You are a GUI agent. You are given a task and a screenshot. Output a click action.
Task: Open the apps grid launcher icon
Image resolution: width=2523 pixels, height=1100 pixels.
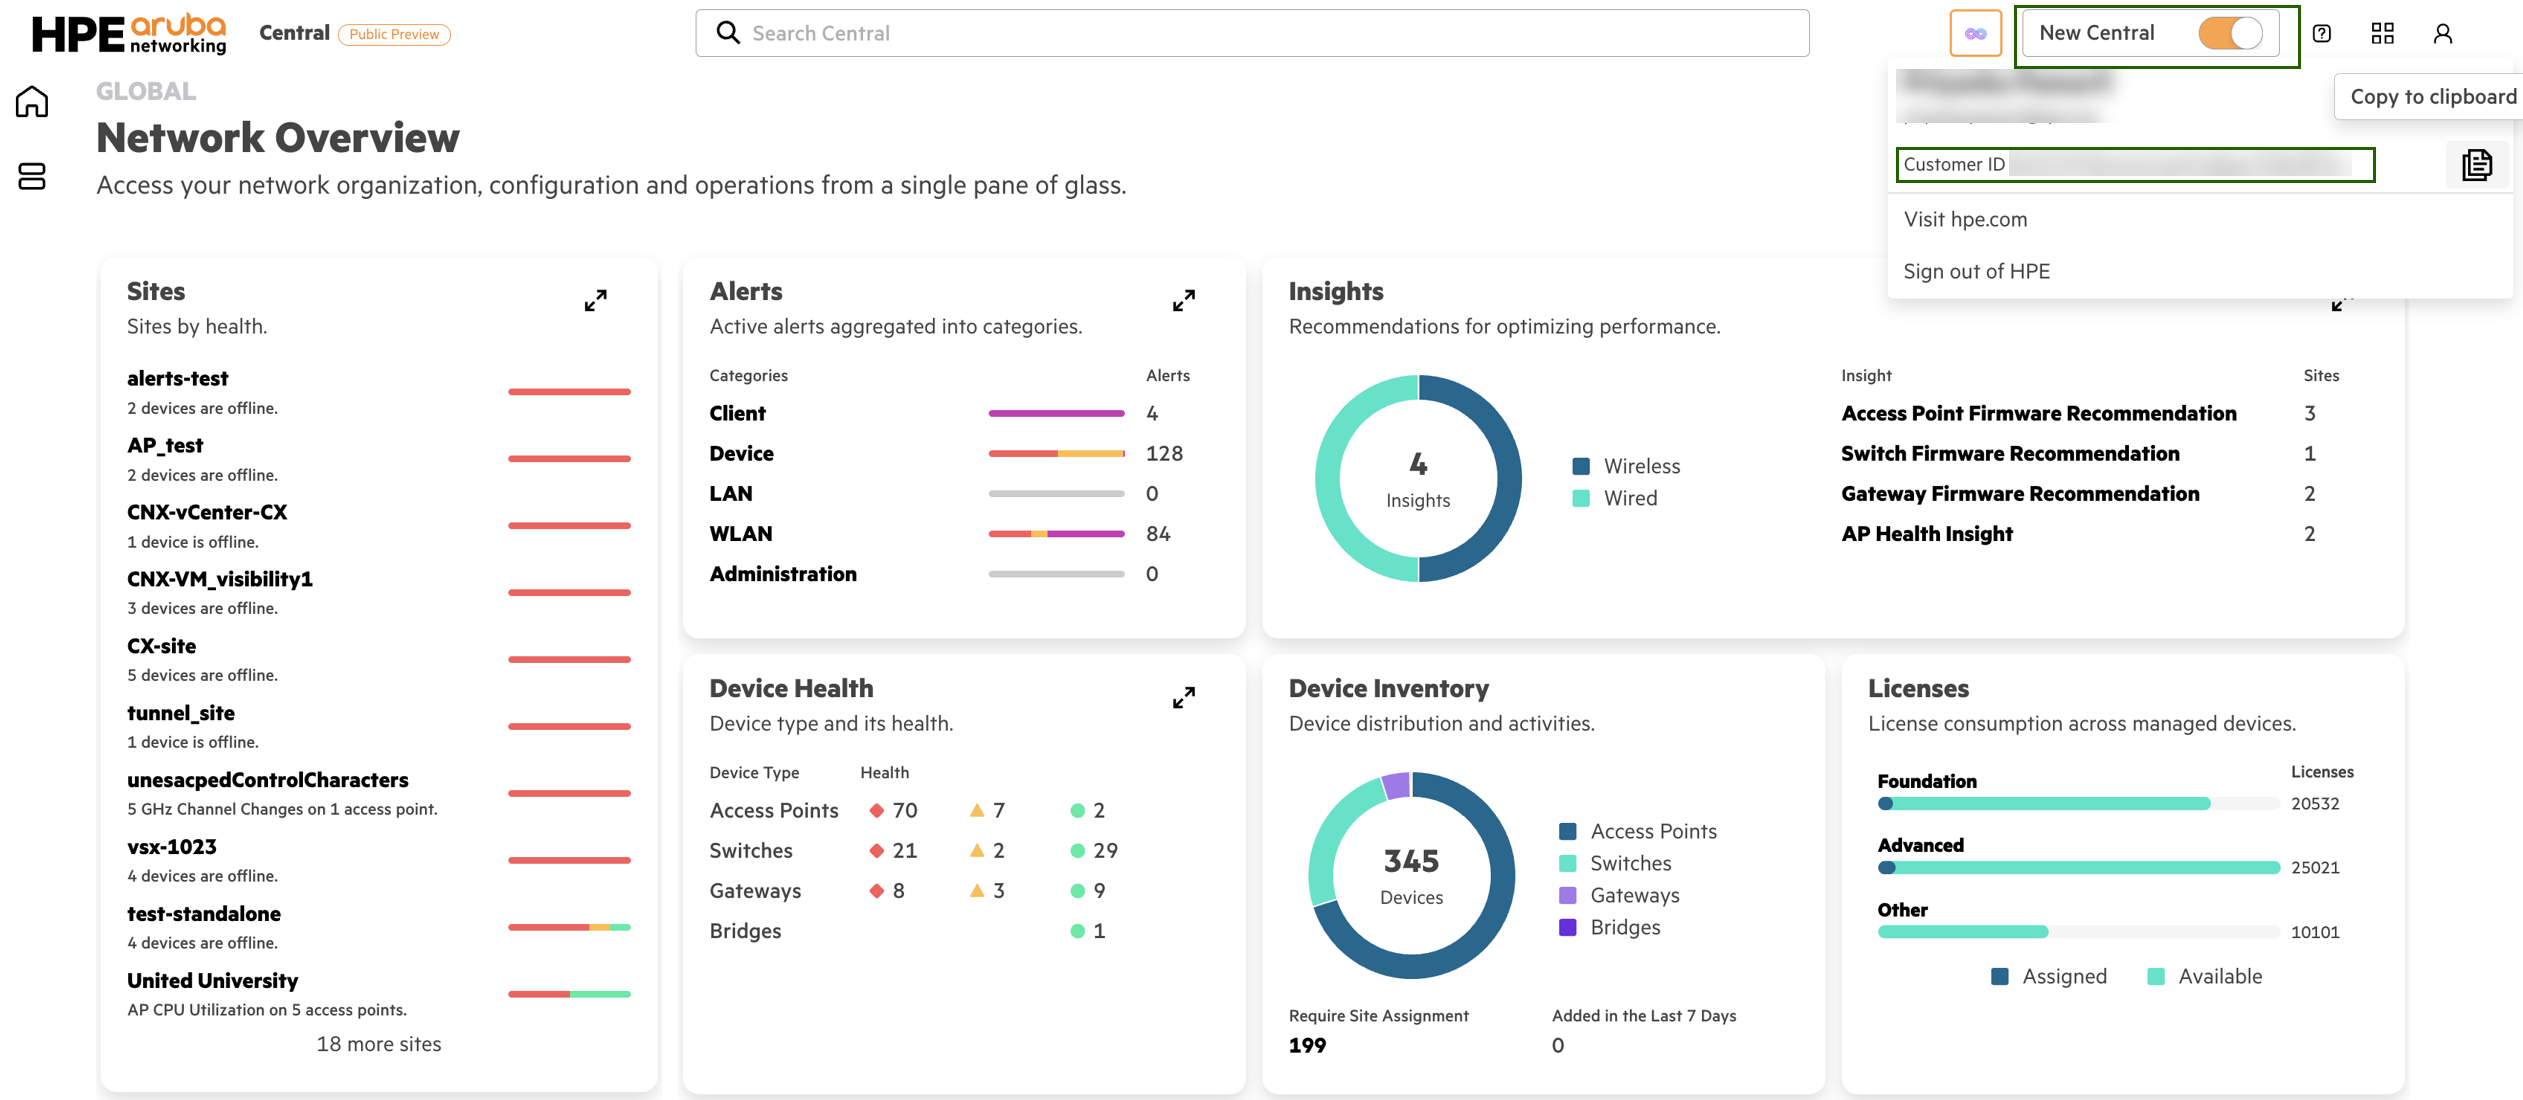[x=2382, y=33]
